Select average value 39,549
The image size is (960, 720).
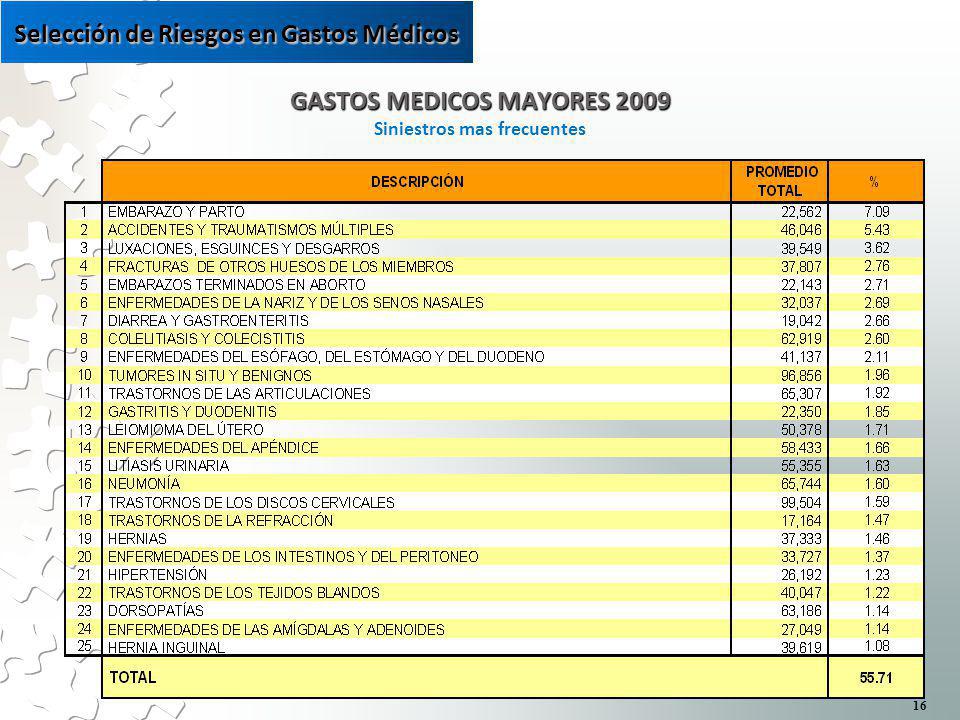coord(801,249)
